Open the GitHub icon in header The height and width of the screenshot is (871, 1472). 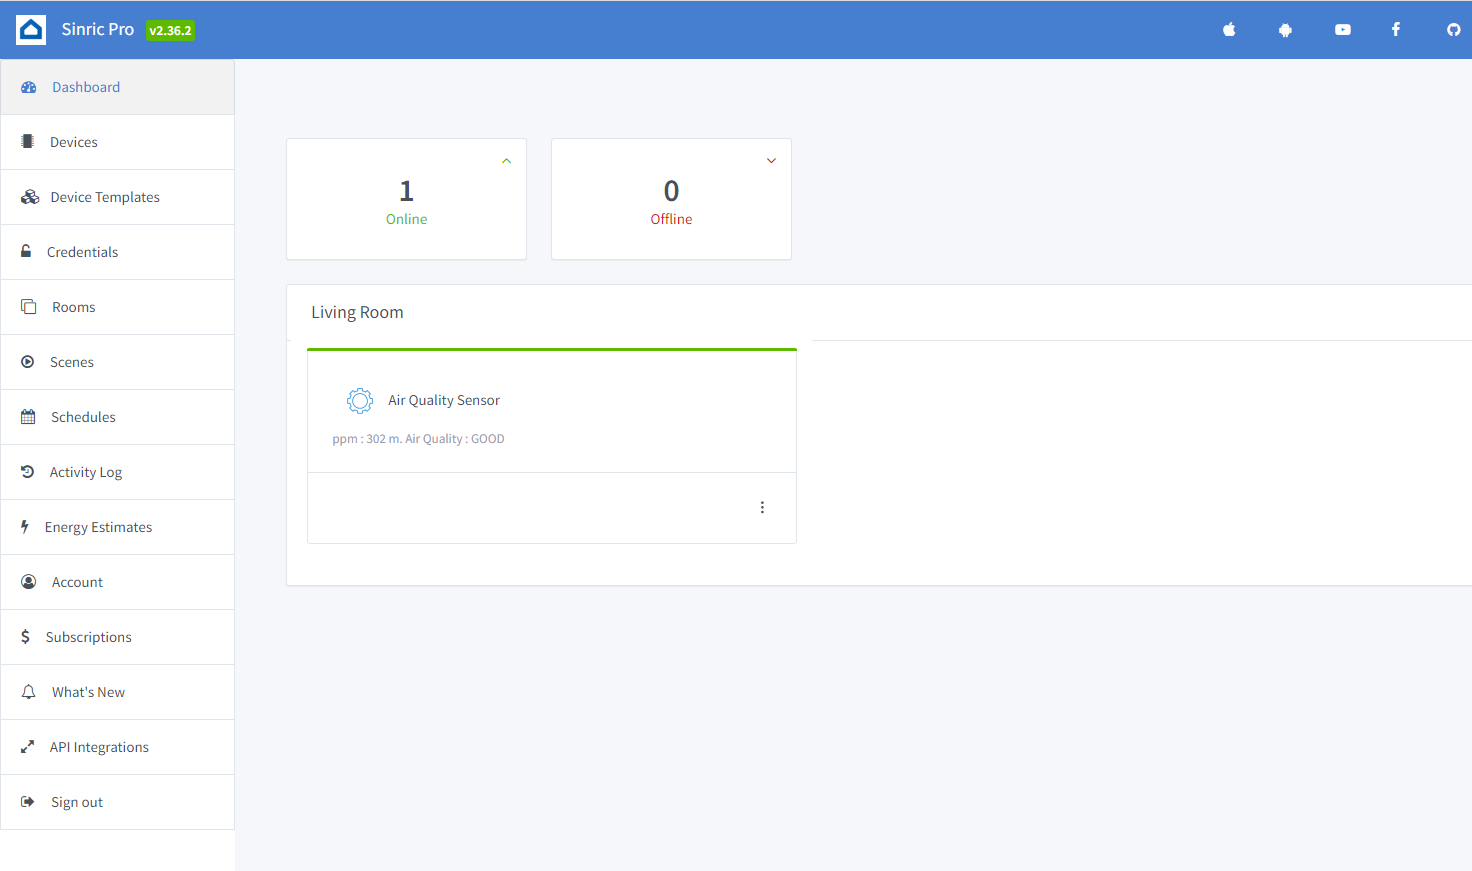1453,30
